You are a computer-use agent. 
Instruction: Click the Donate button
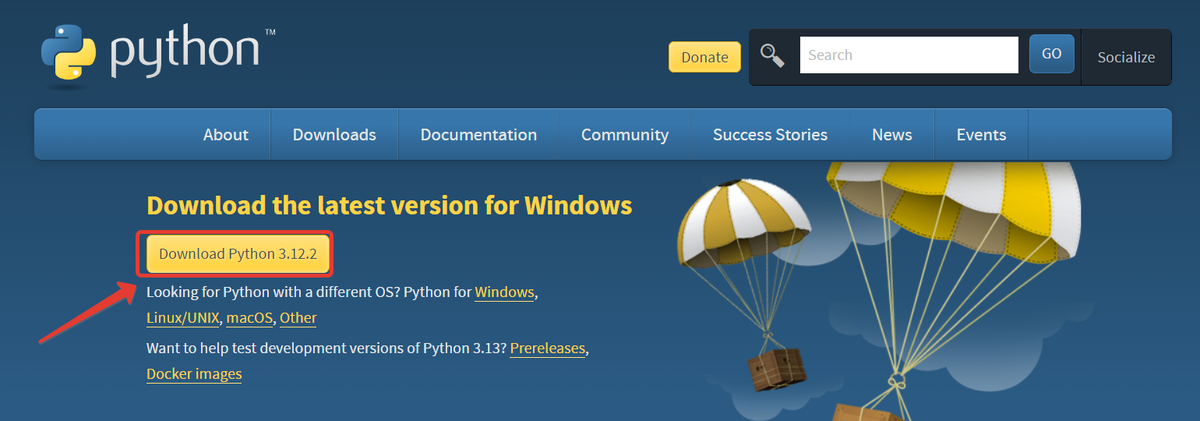(705, 57)
